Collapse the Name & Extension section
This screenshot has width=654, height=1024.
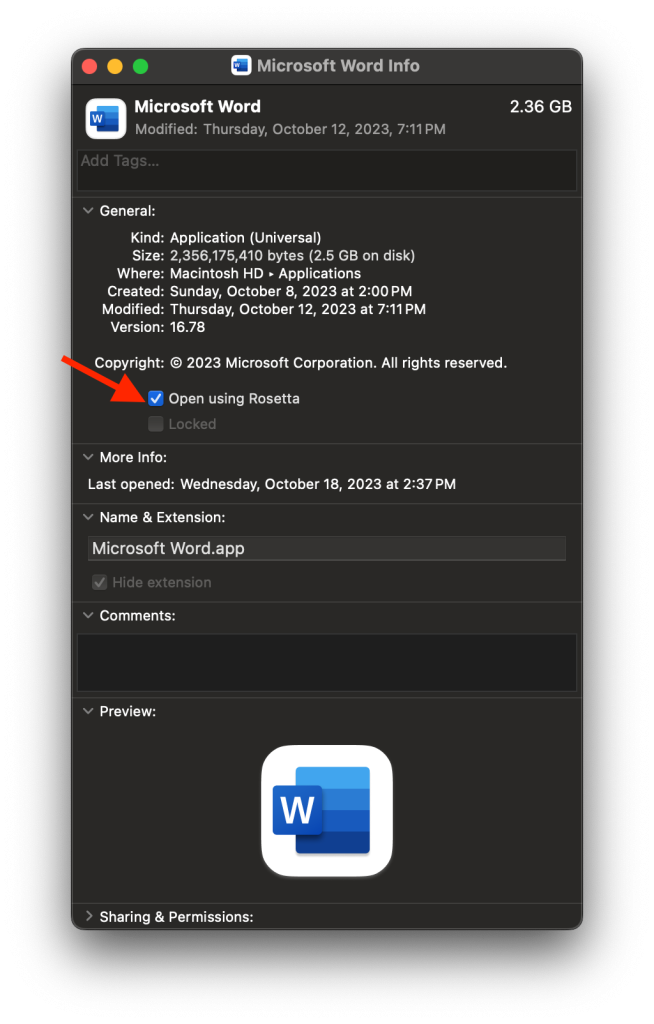(88, 517)
